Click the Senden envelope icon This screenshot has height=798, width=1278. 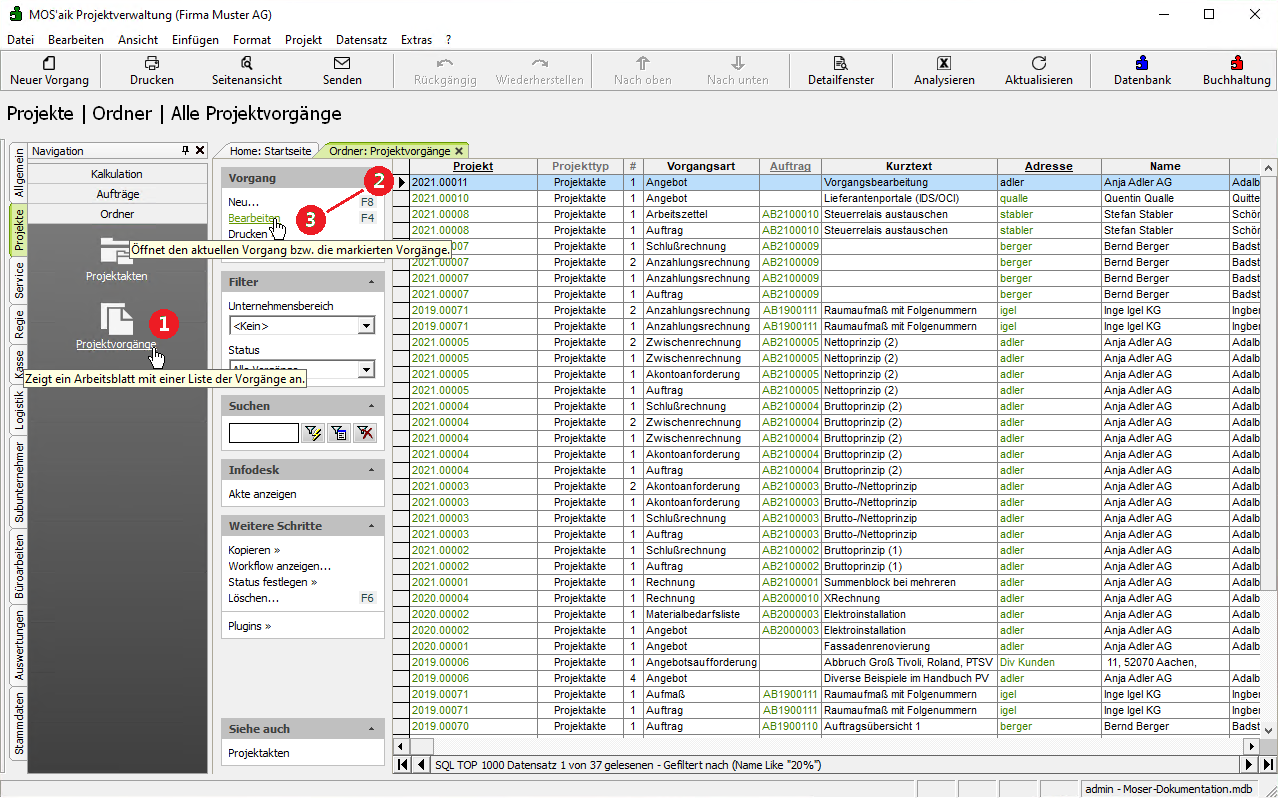click(x=342, y=63)
